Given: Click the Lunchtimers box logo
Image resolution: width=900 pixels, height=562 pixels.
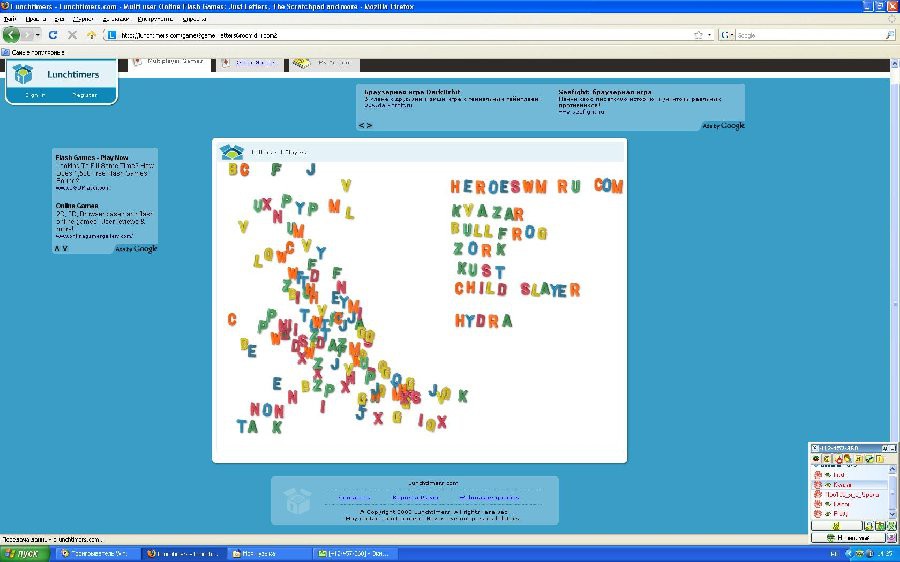Looking at the screenshot, I should point(23,74).
